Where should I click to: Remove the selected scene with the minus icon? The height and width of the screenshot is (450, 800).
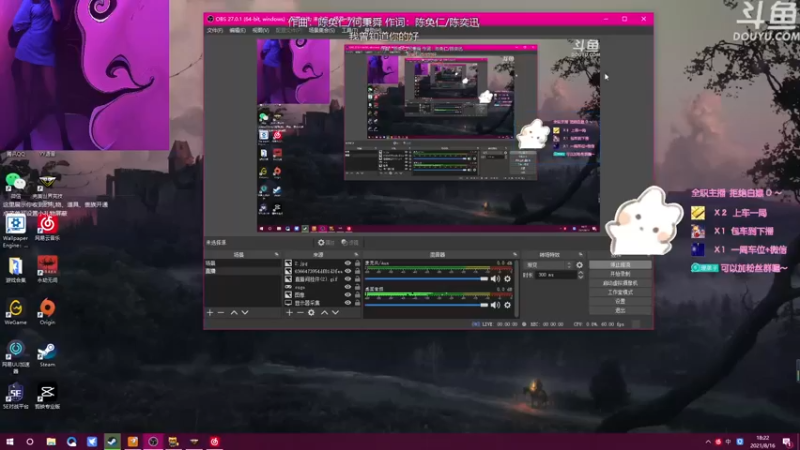pos(221,312)
